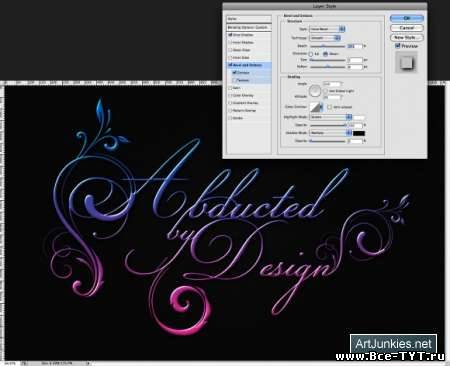
Task: Select the Down direction radio button
Action: click(x=326, y=54)
